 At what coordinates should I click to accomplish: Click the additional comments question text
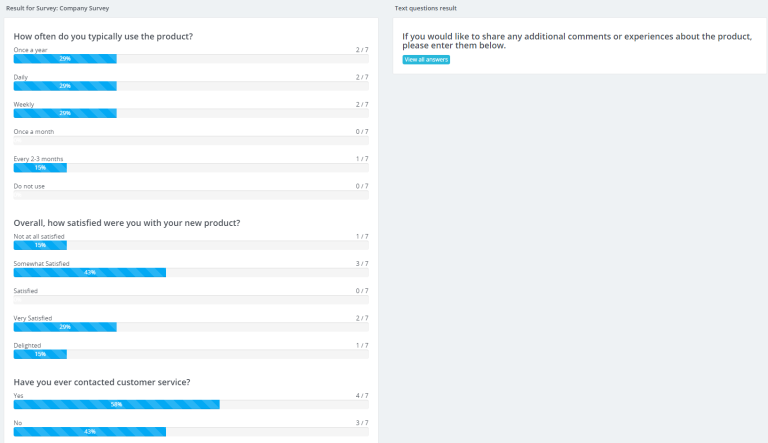click(x=577, y=40)
